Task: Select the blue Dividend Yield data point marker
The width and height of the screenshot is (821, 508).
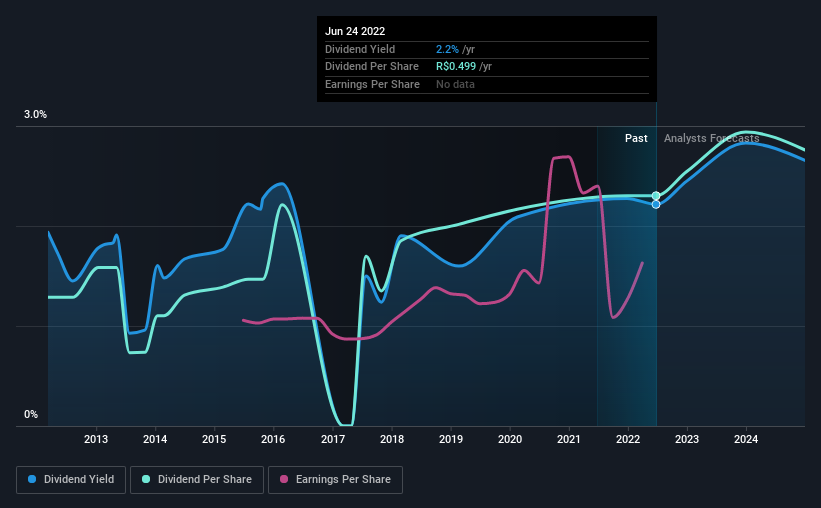Action: coord(656,204)
